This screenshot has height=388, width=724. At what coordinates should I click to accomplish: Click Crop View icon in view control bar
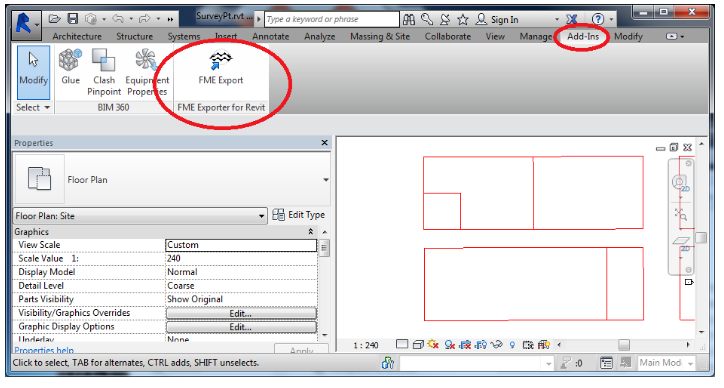pyautogui.click(x=465, y=345)
